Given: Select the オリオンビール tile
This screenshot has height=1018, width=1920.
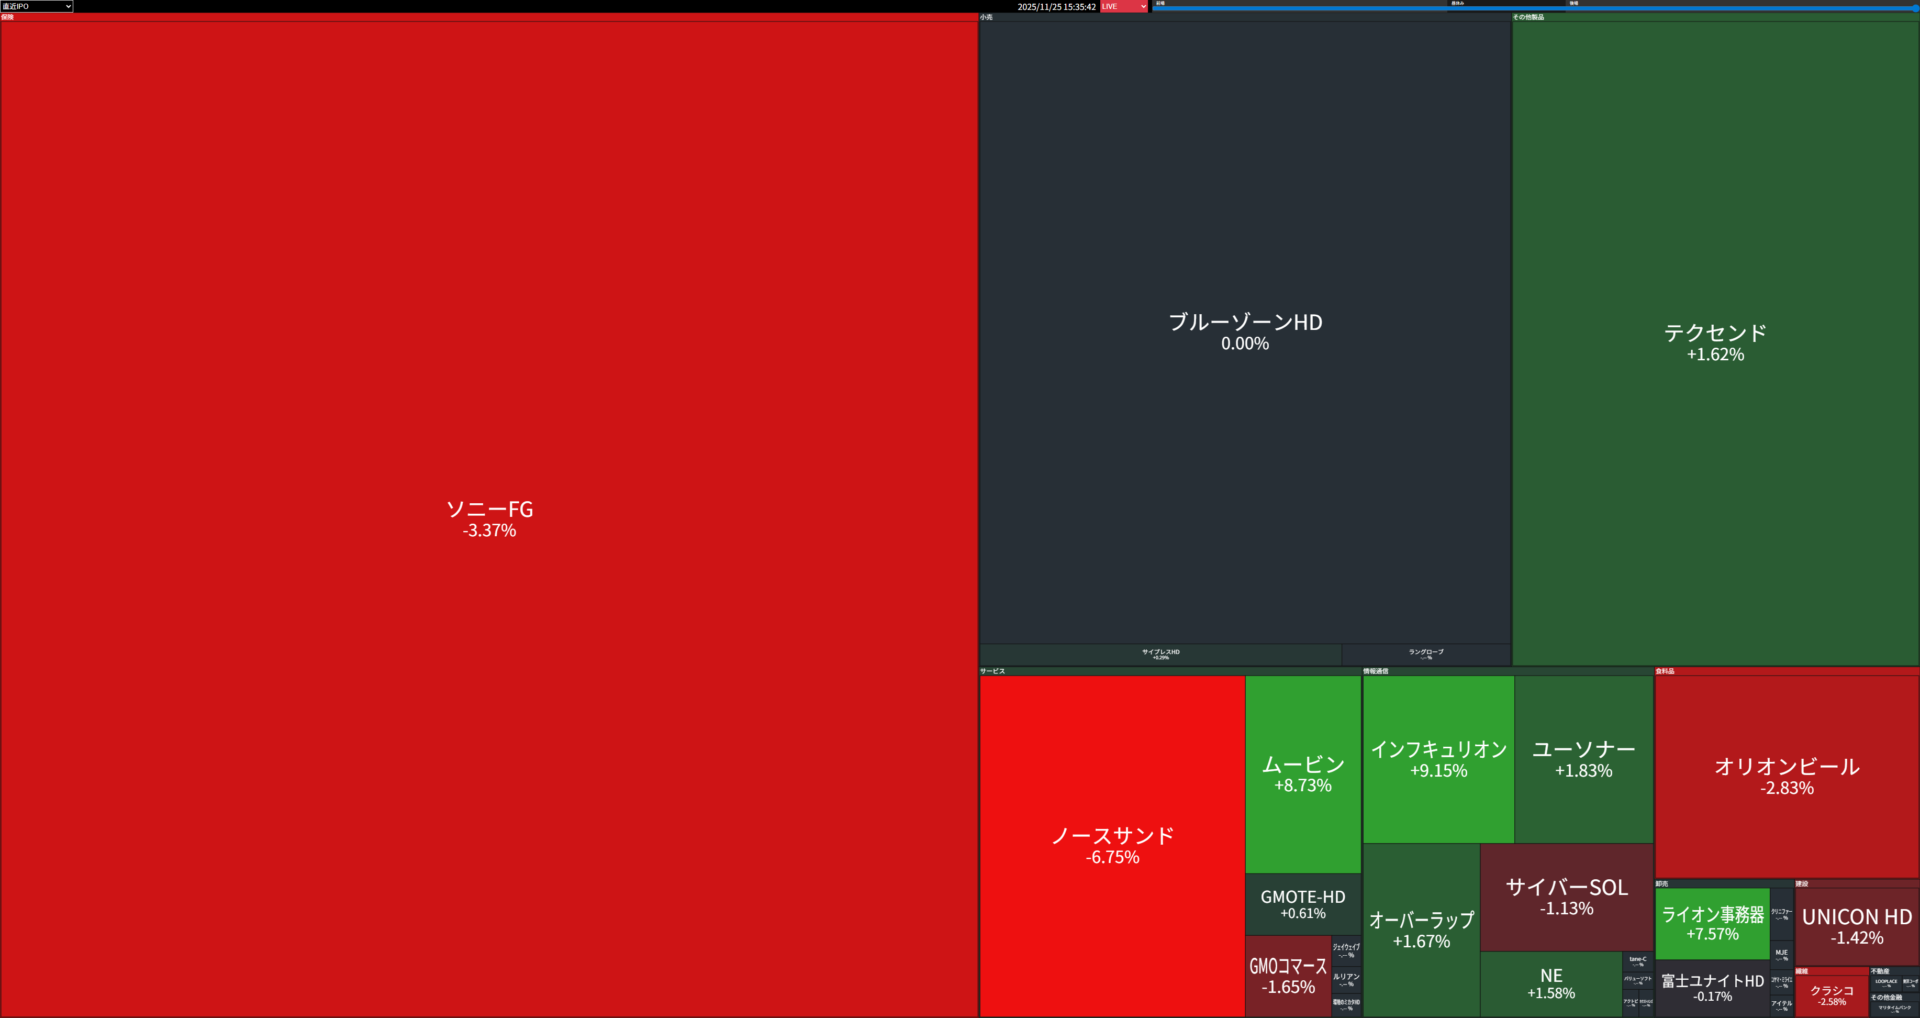Looking at the screenshot, I should point(1787,776).
